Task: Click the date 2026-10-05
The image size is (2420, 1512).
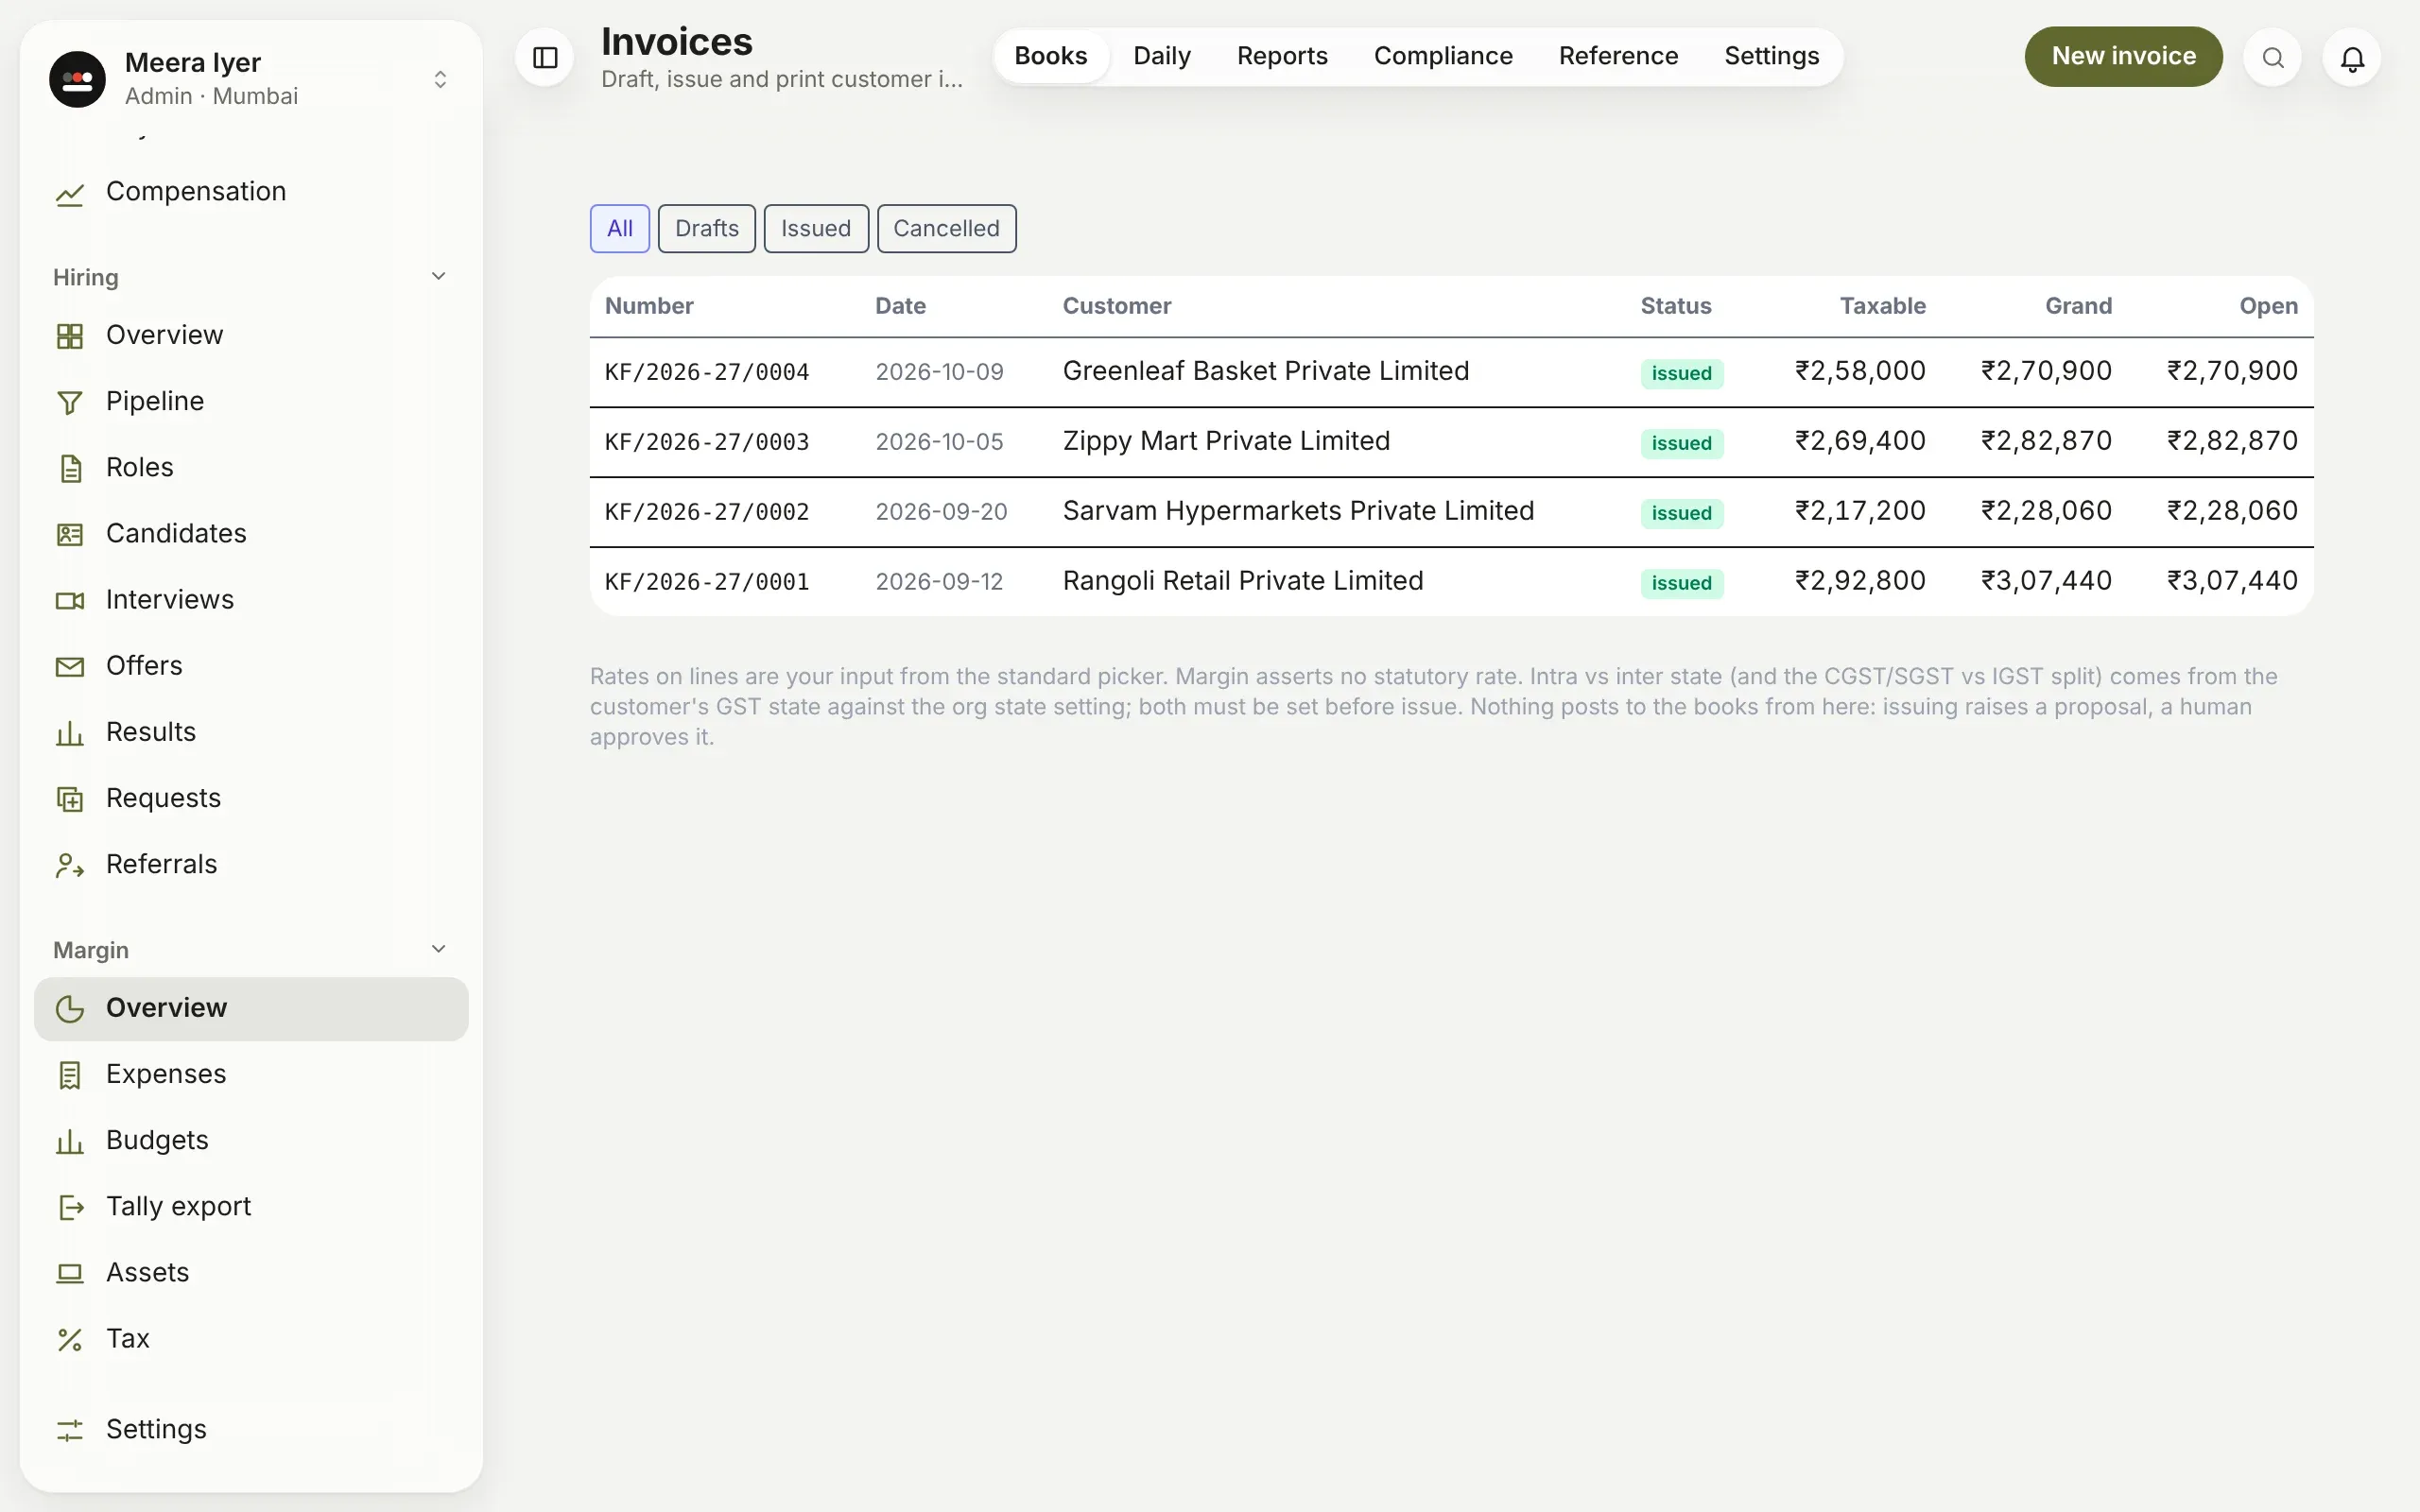Action: pos(939,443)
